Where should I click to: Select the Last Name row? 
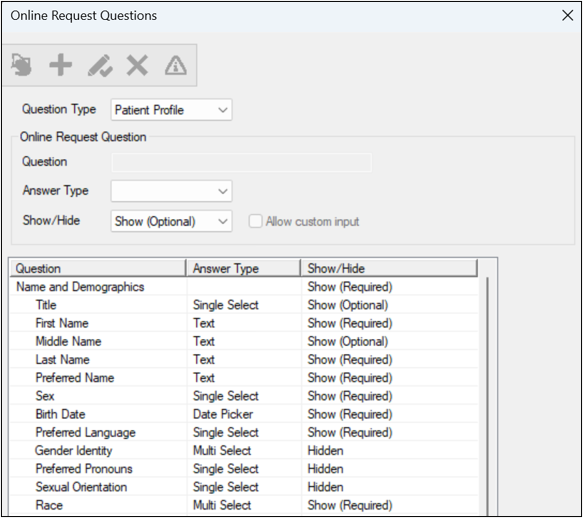(x=244, y=360)
